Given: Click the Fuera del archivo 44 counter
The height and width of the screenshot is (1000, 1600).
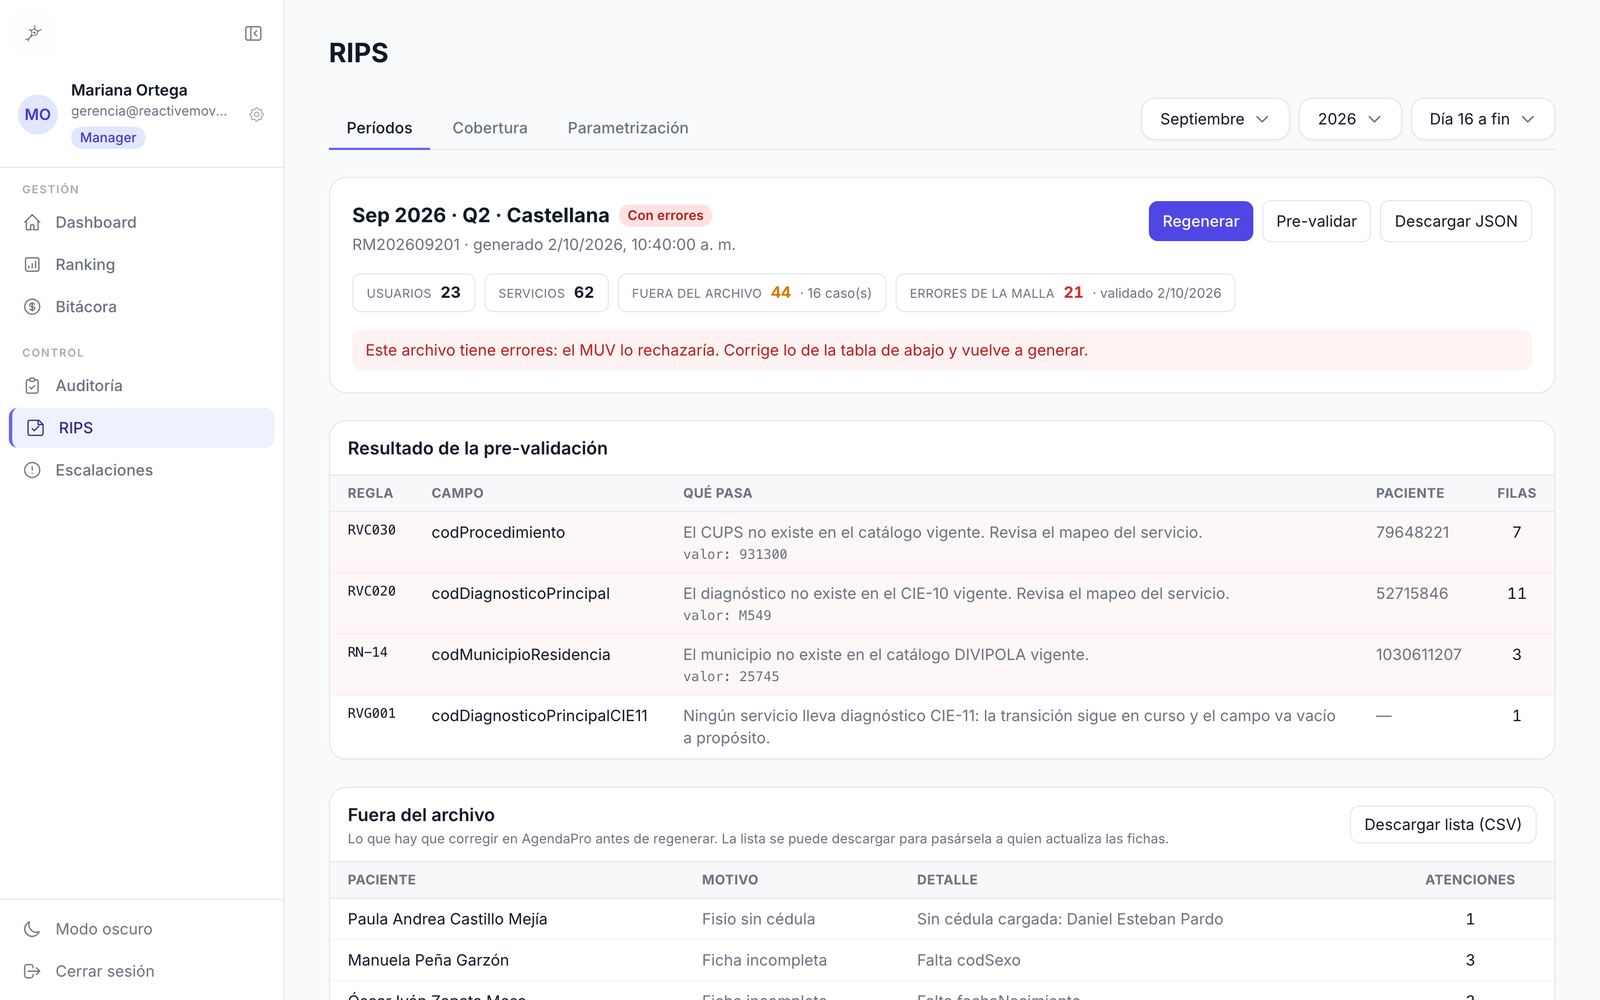Looking at the screenshot, I should 752,293.
